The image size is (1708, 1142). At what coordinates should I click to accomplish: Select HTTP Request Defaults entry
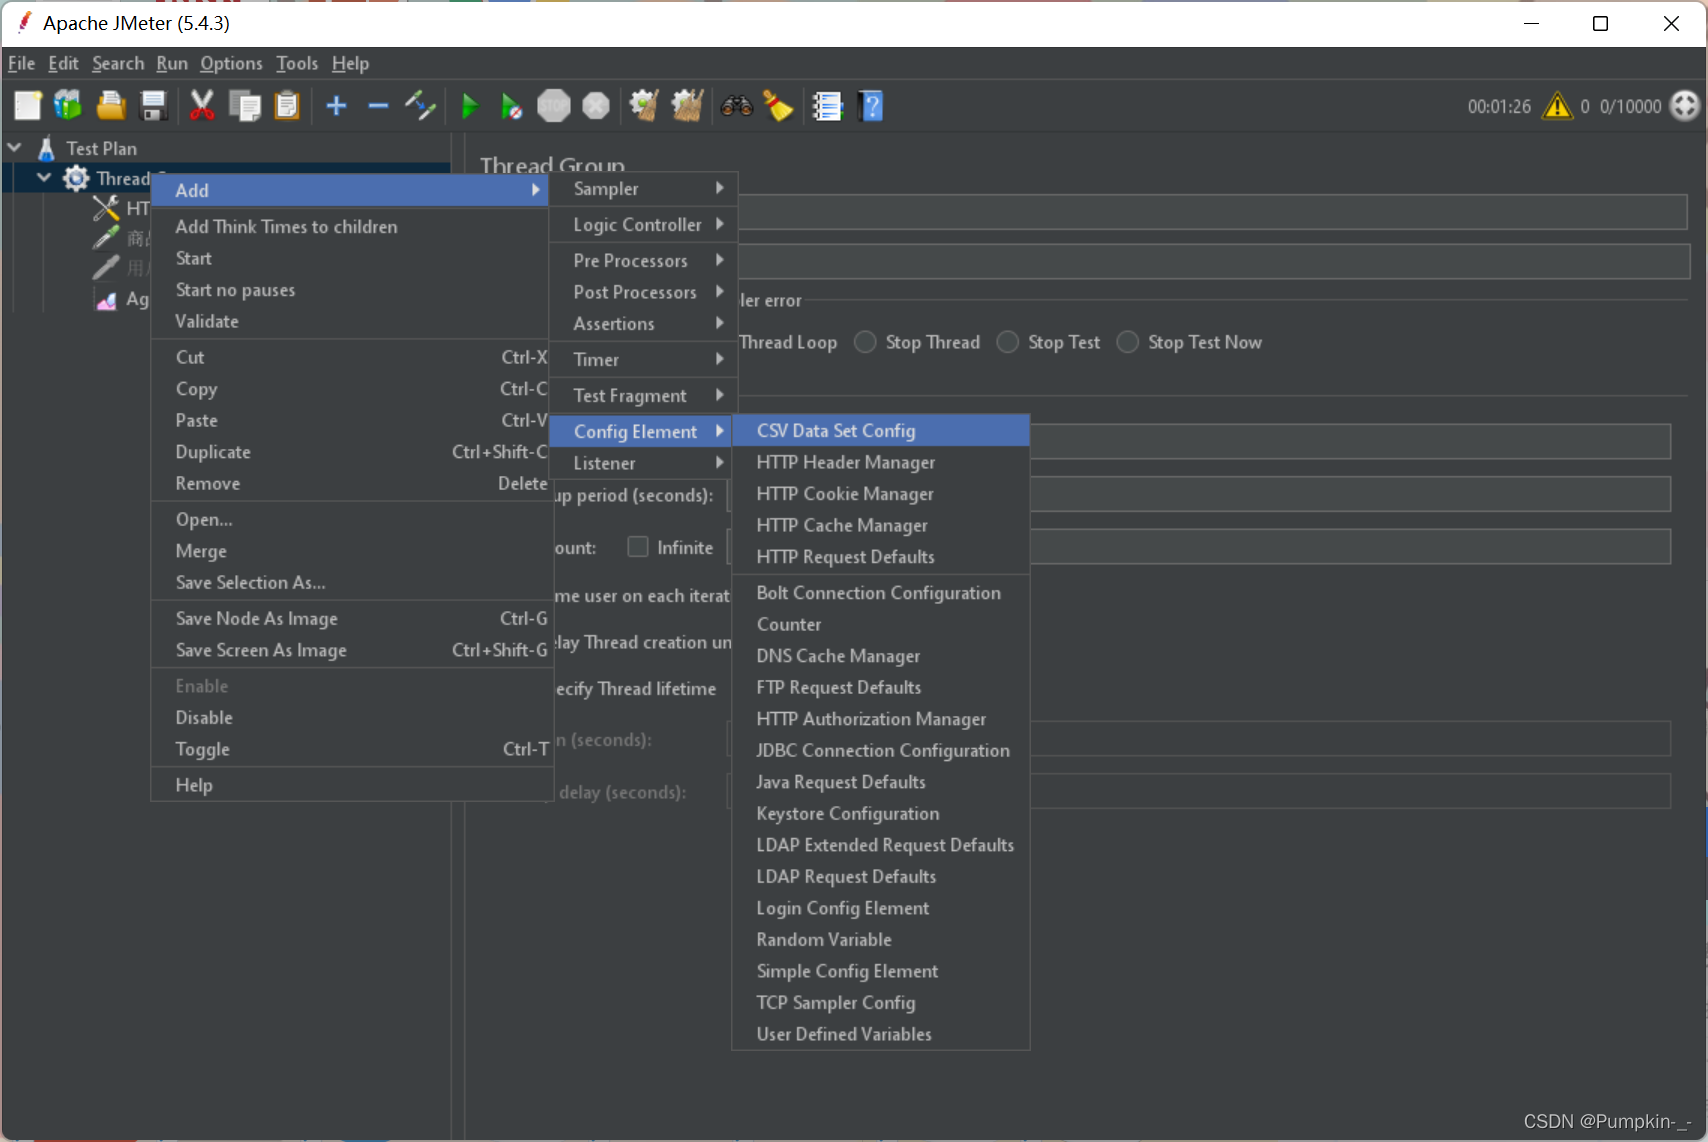click(881, 557)
